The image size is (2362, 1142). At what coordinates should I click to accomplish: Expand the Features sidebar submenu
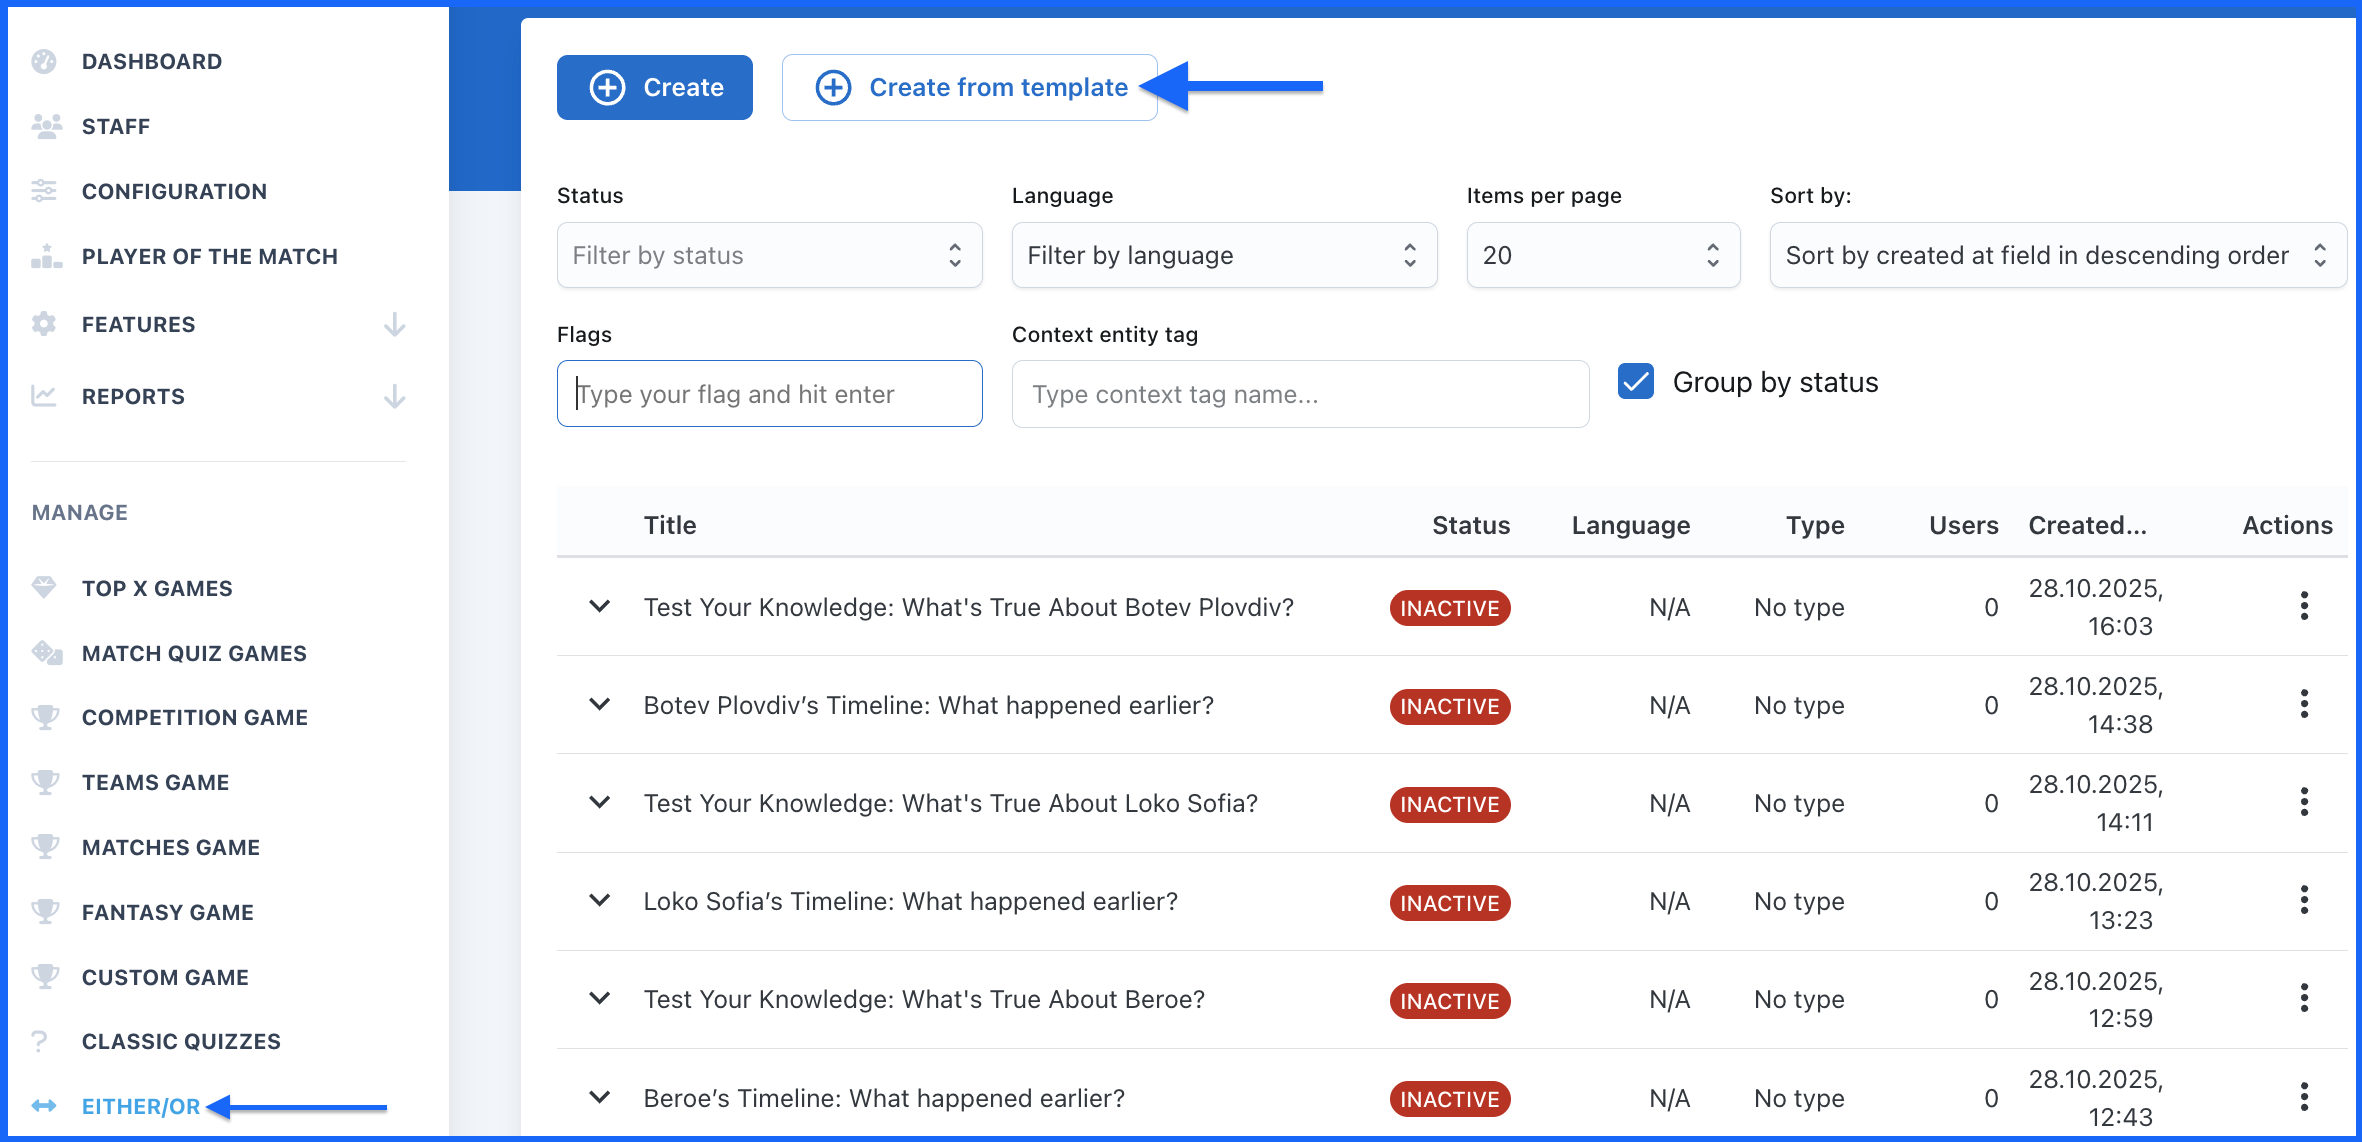tap(395, 325)
